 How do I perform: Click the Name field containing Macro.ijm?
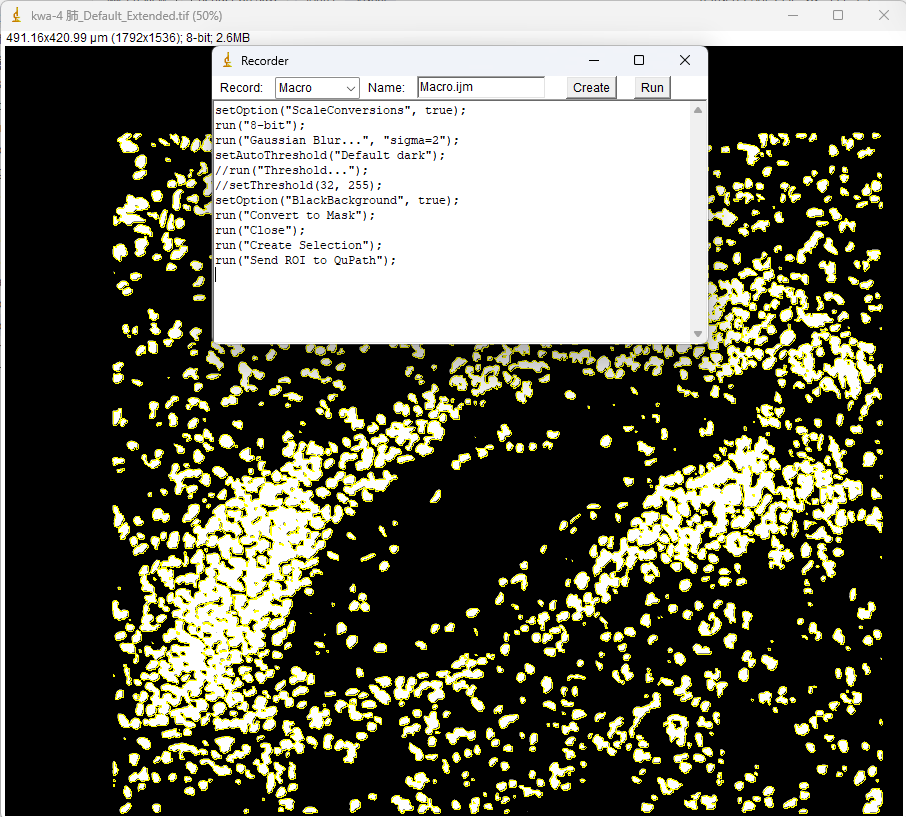tap(480, 88)
